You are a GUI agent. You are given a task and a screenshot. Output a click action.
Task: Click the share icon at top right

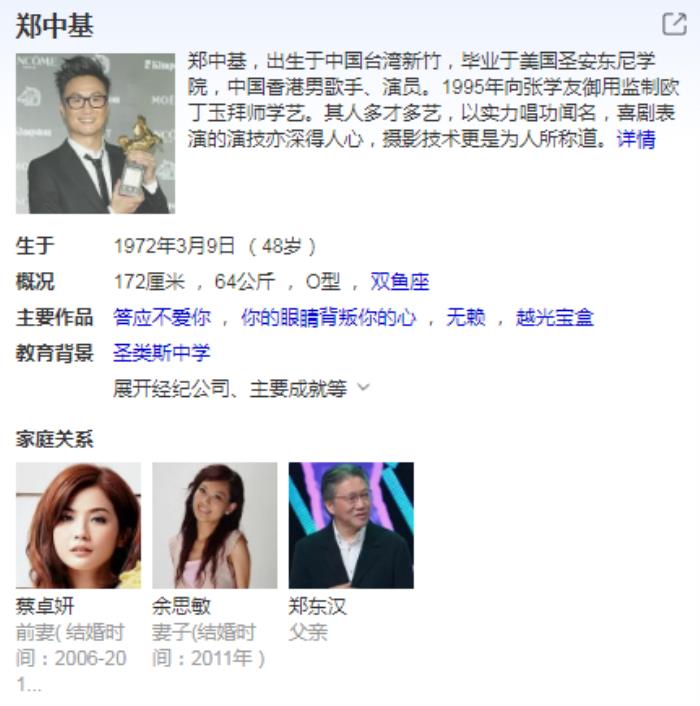point(674,24)
